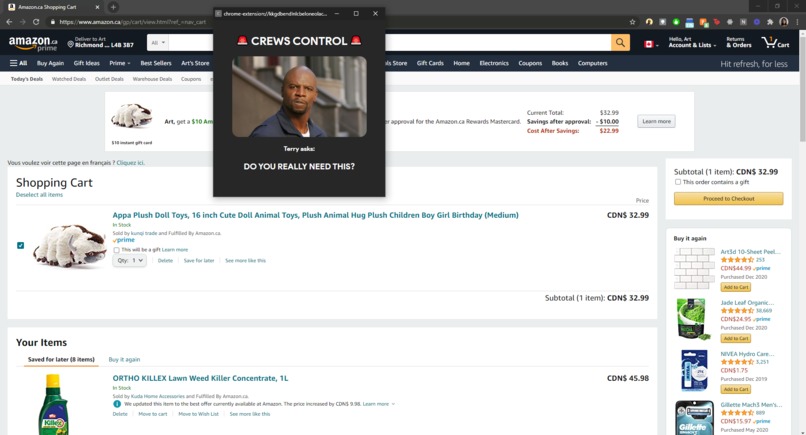Image resolution: width=806 pixels, height=435 pixels.
Task: Open the Chrome three-dot menu
Action: click(798, 22)
